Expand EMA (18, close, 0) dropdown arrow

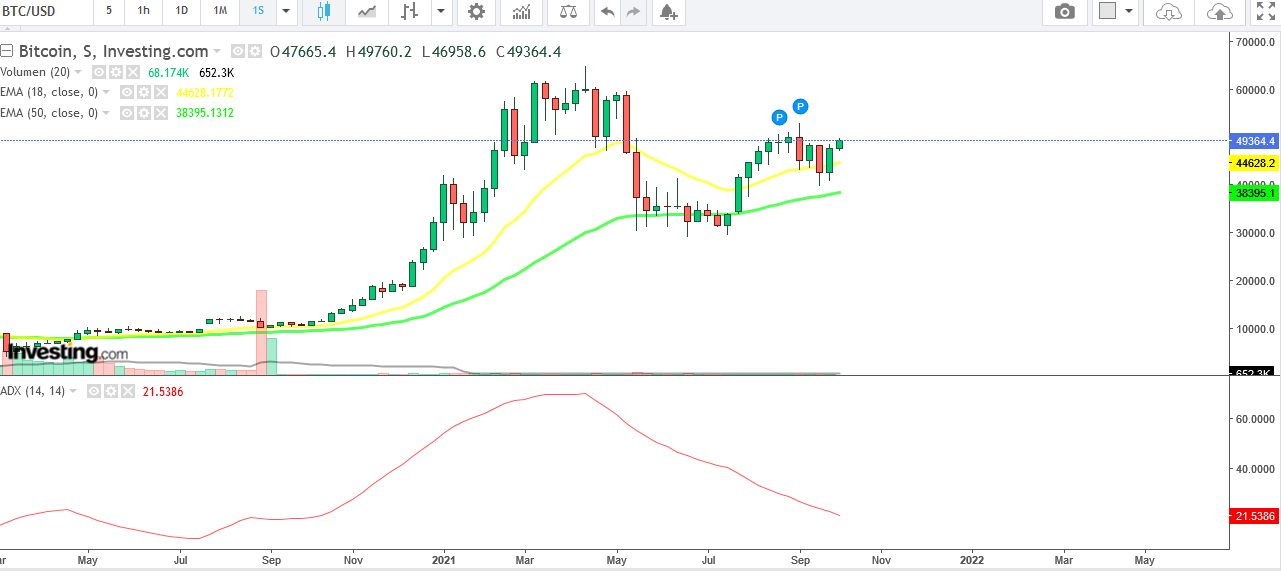(x=106, y=93)
